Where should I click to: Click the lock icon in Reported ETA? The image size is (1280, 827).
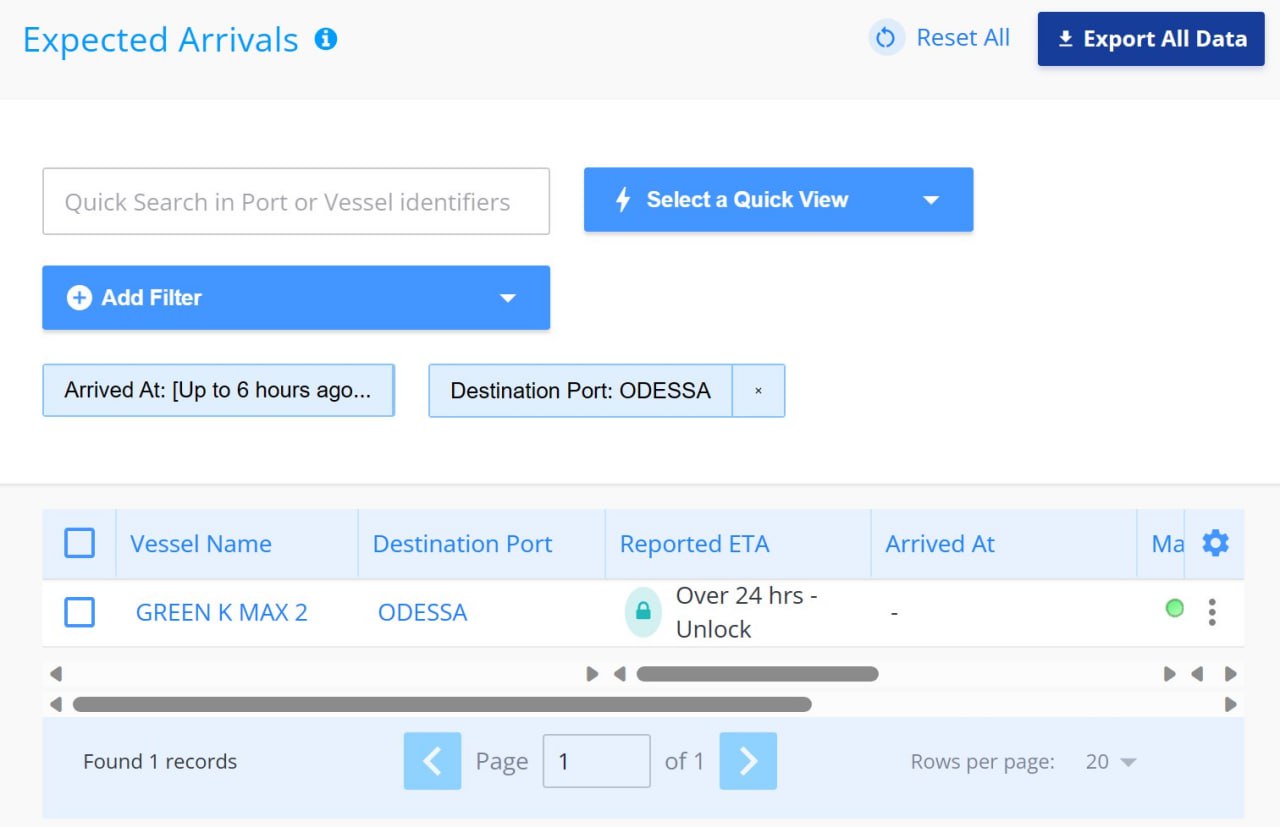pos(643,611)
